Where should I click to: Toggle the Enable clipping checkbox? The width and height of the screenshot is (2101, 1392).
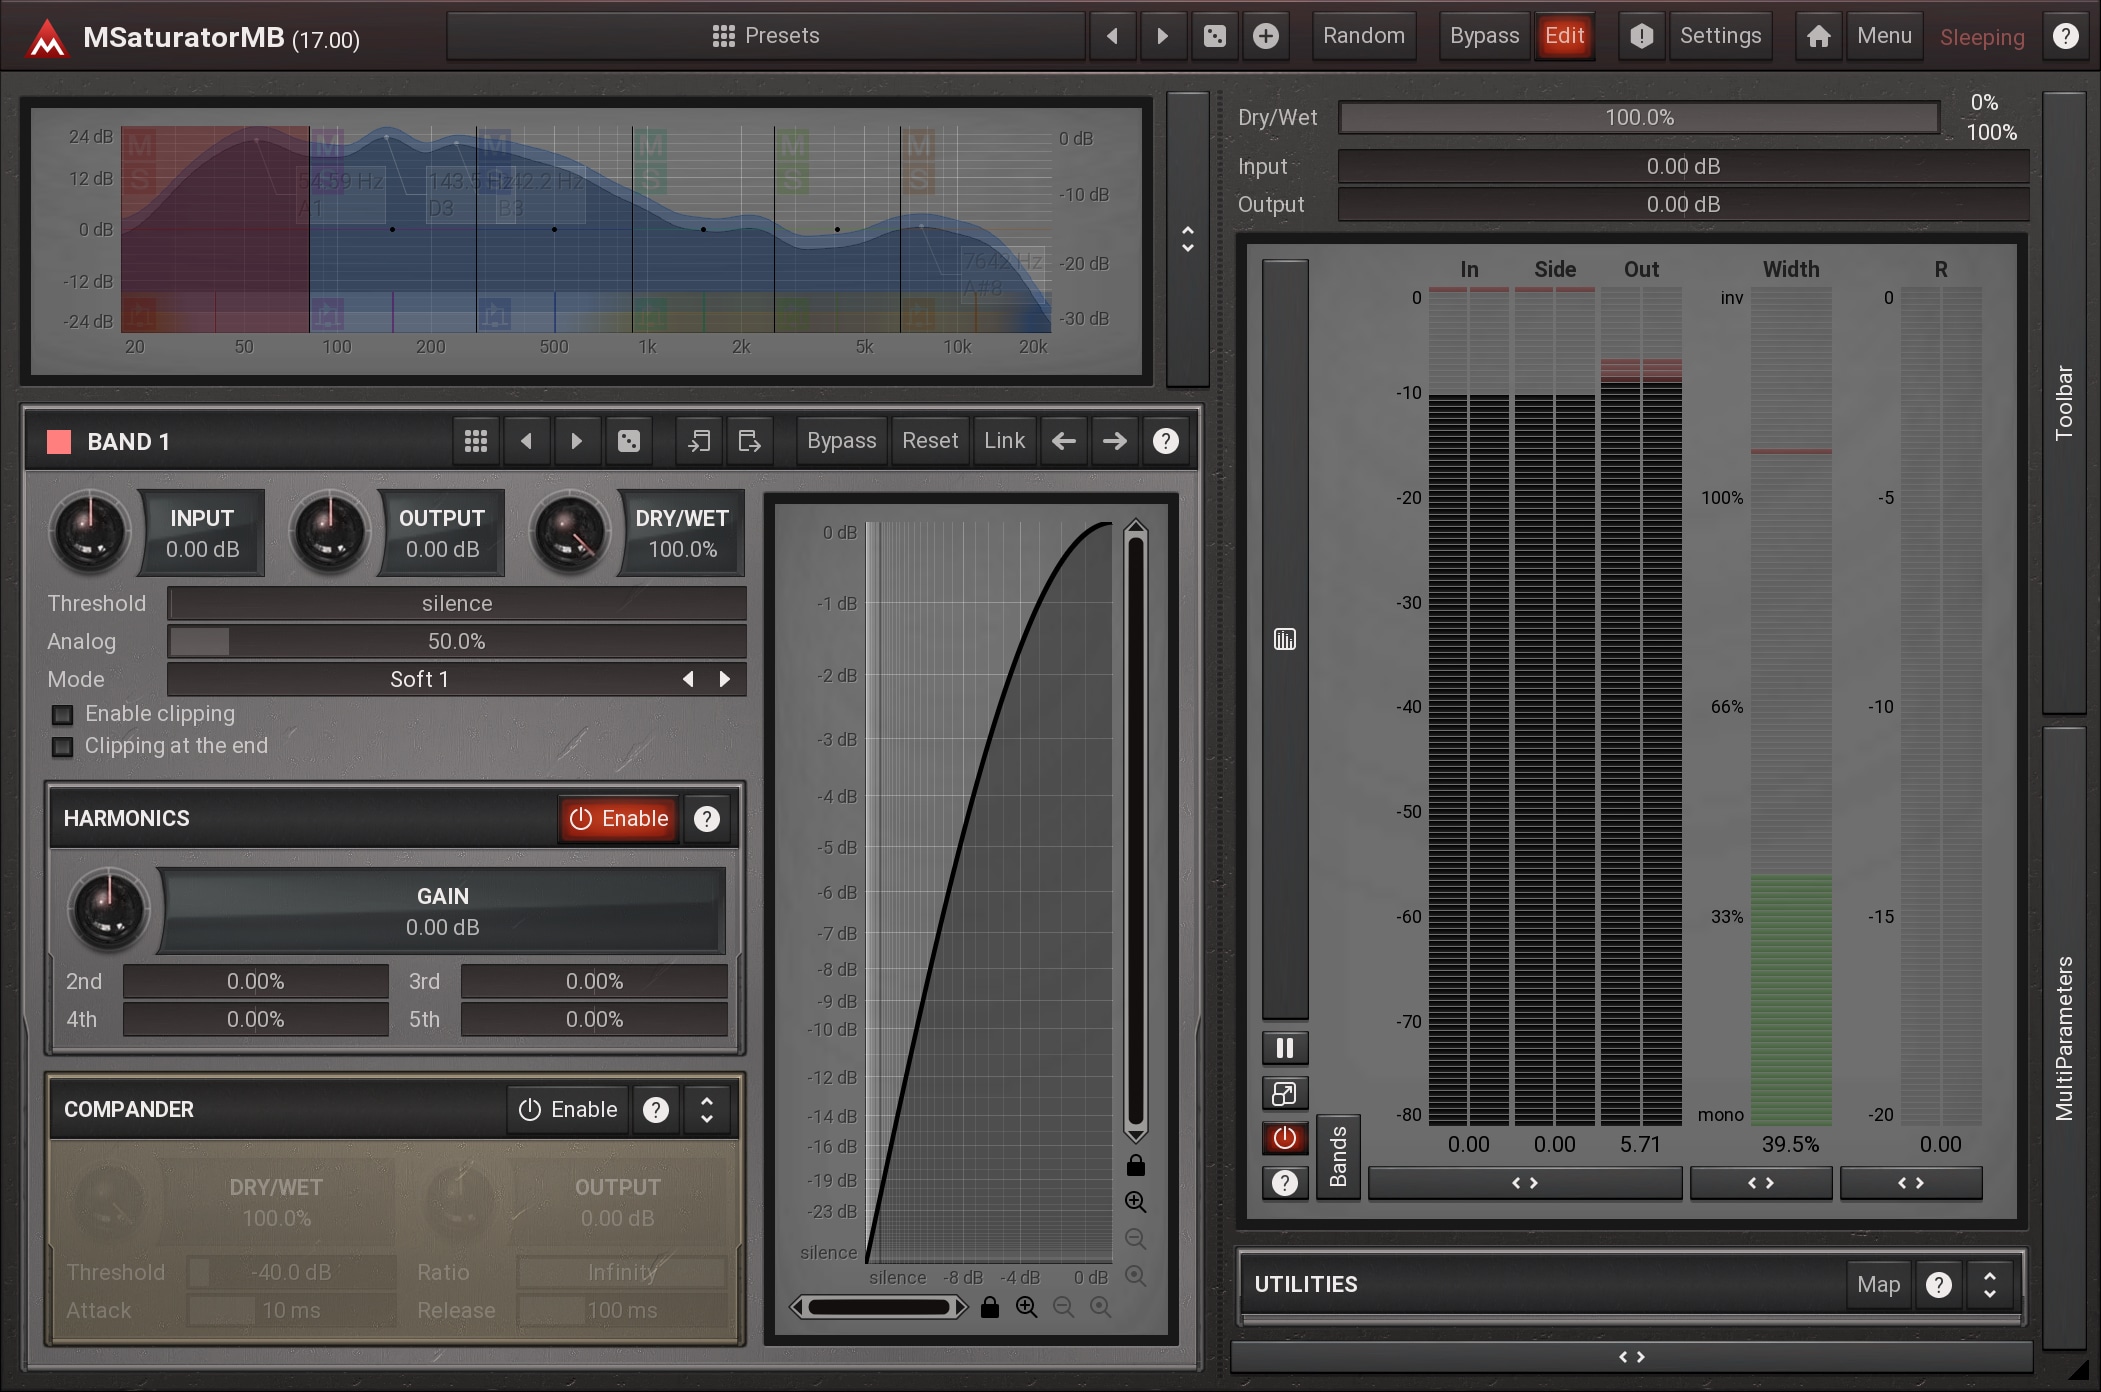[63, 715]
